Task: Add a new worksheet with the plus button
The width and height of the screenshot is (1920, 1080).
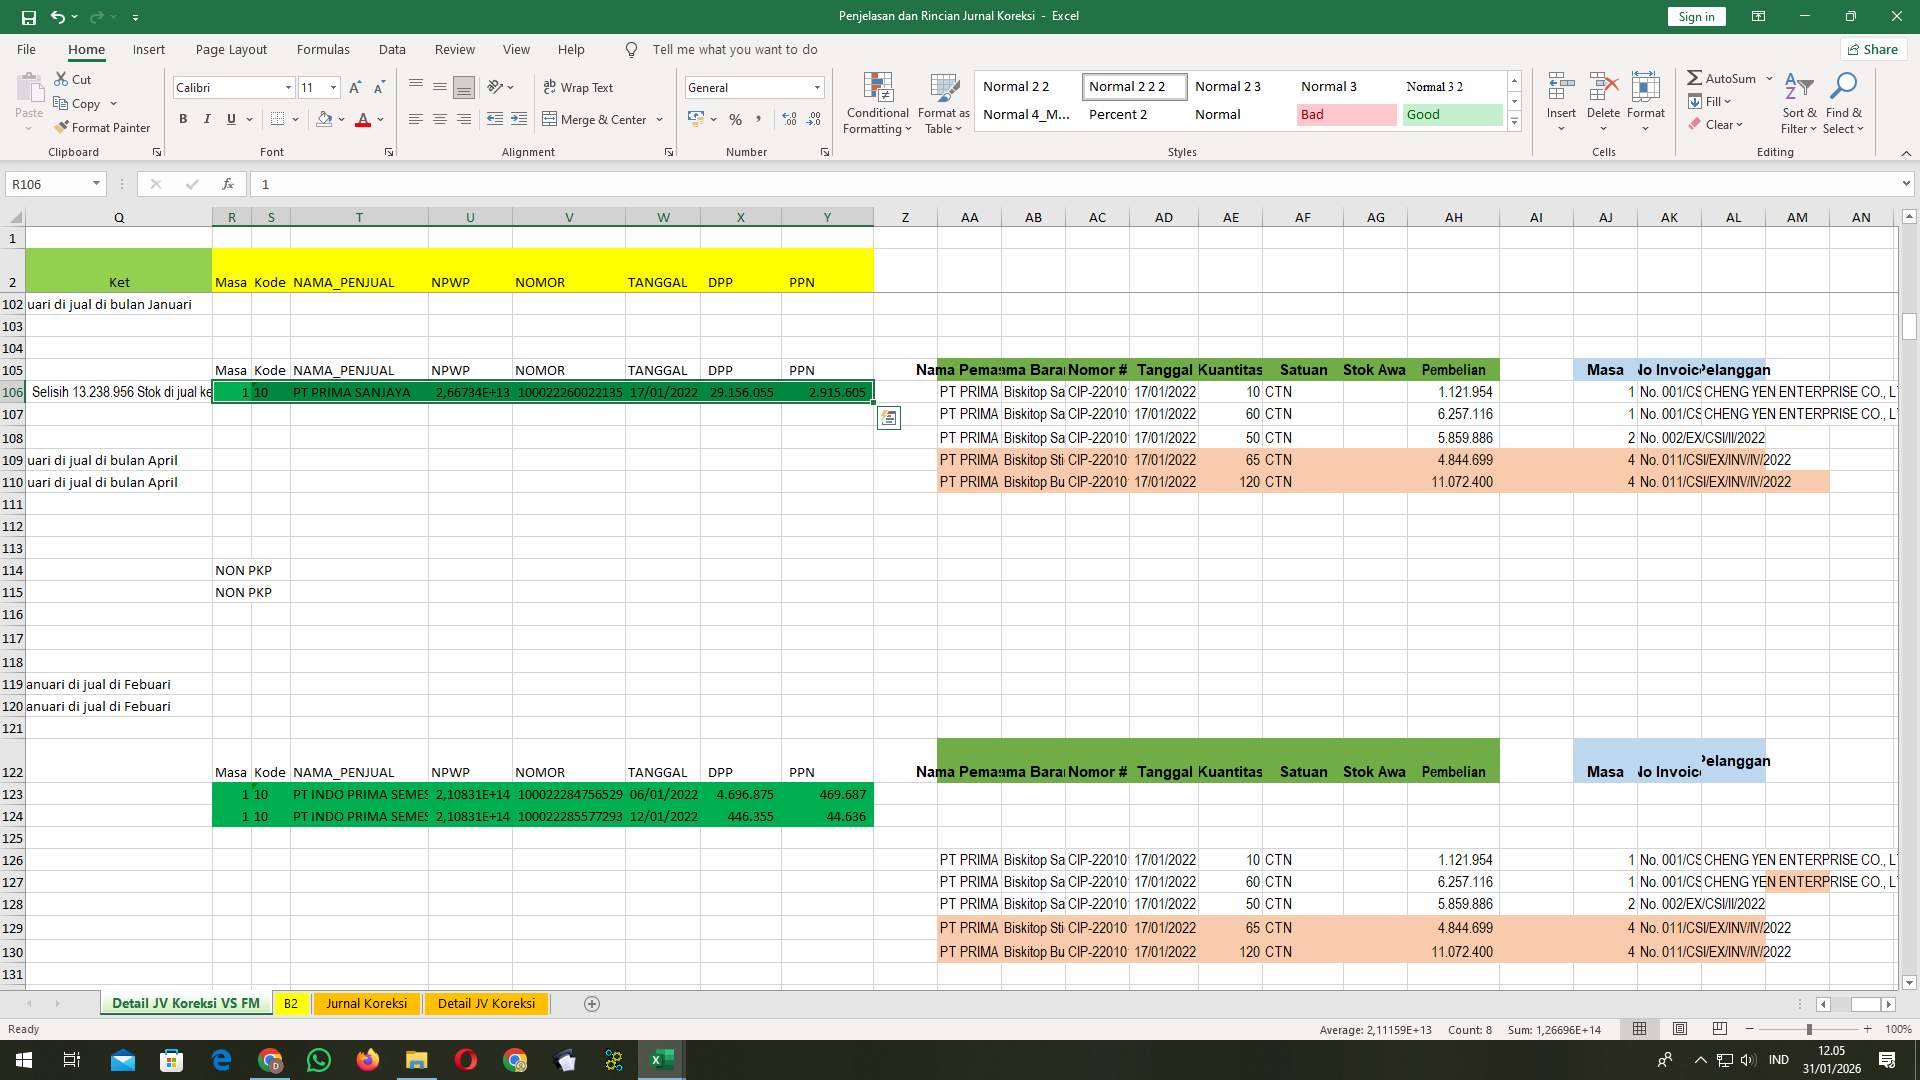Action: click(592, 1003)
